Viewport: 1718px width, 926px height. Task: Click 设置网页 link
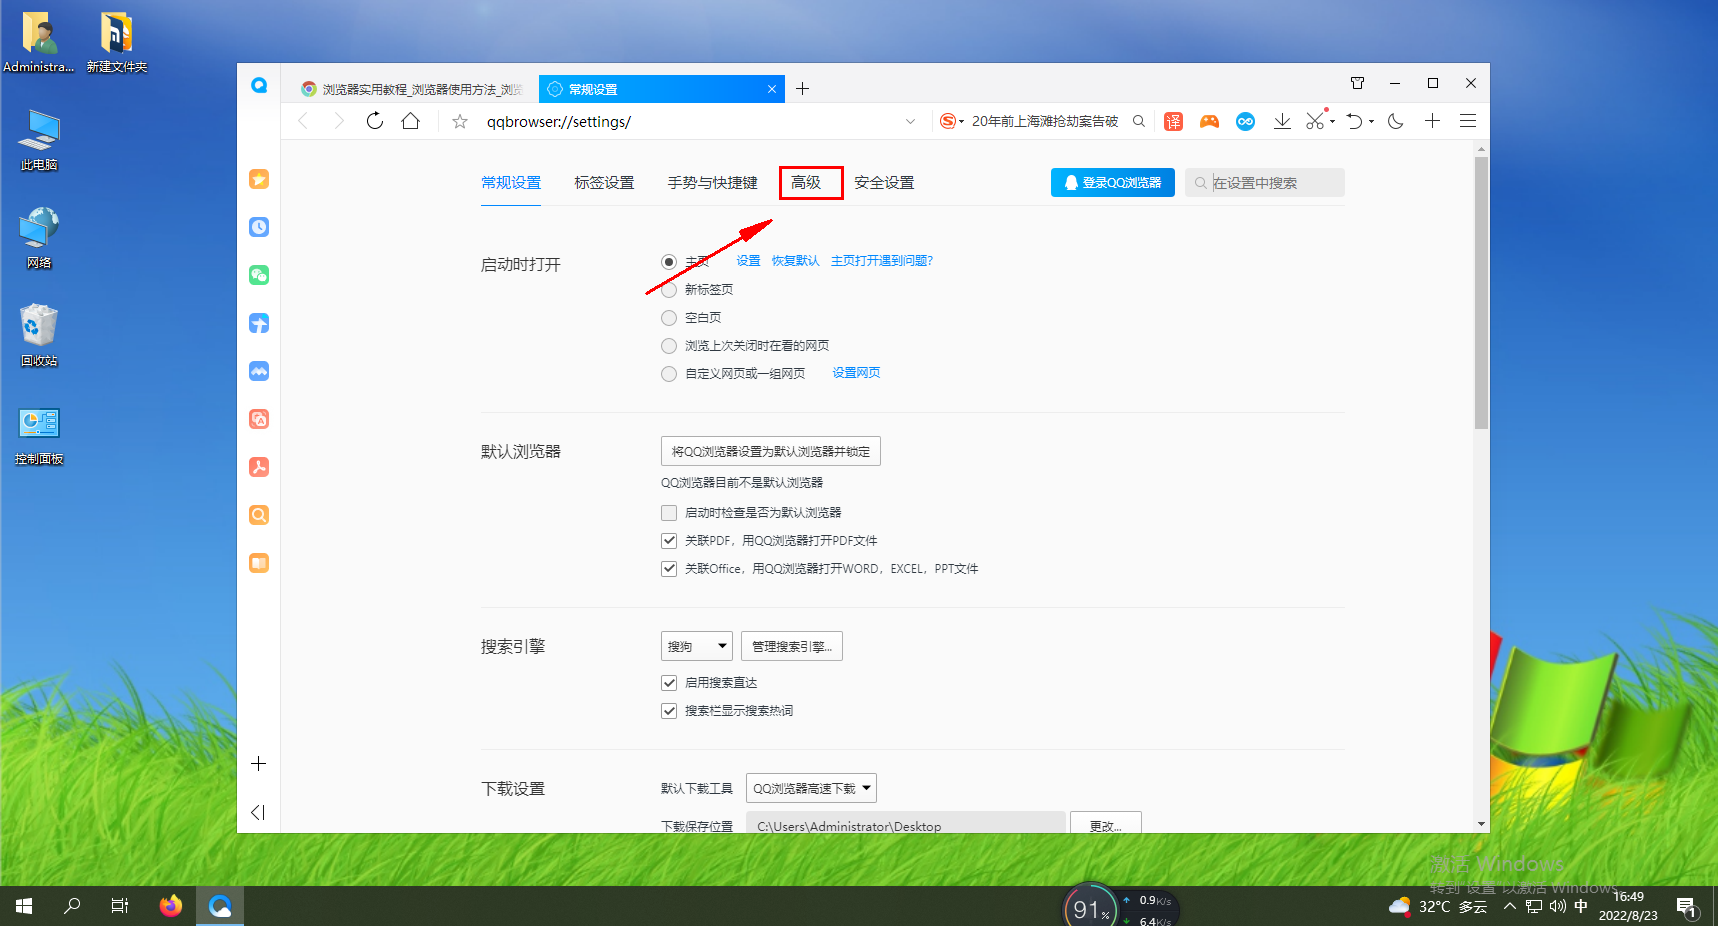[857, 373]
